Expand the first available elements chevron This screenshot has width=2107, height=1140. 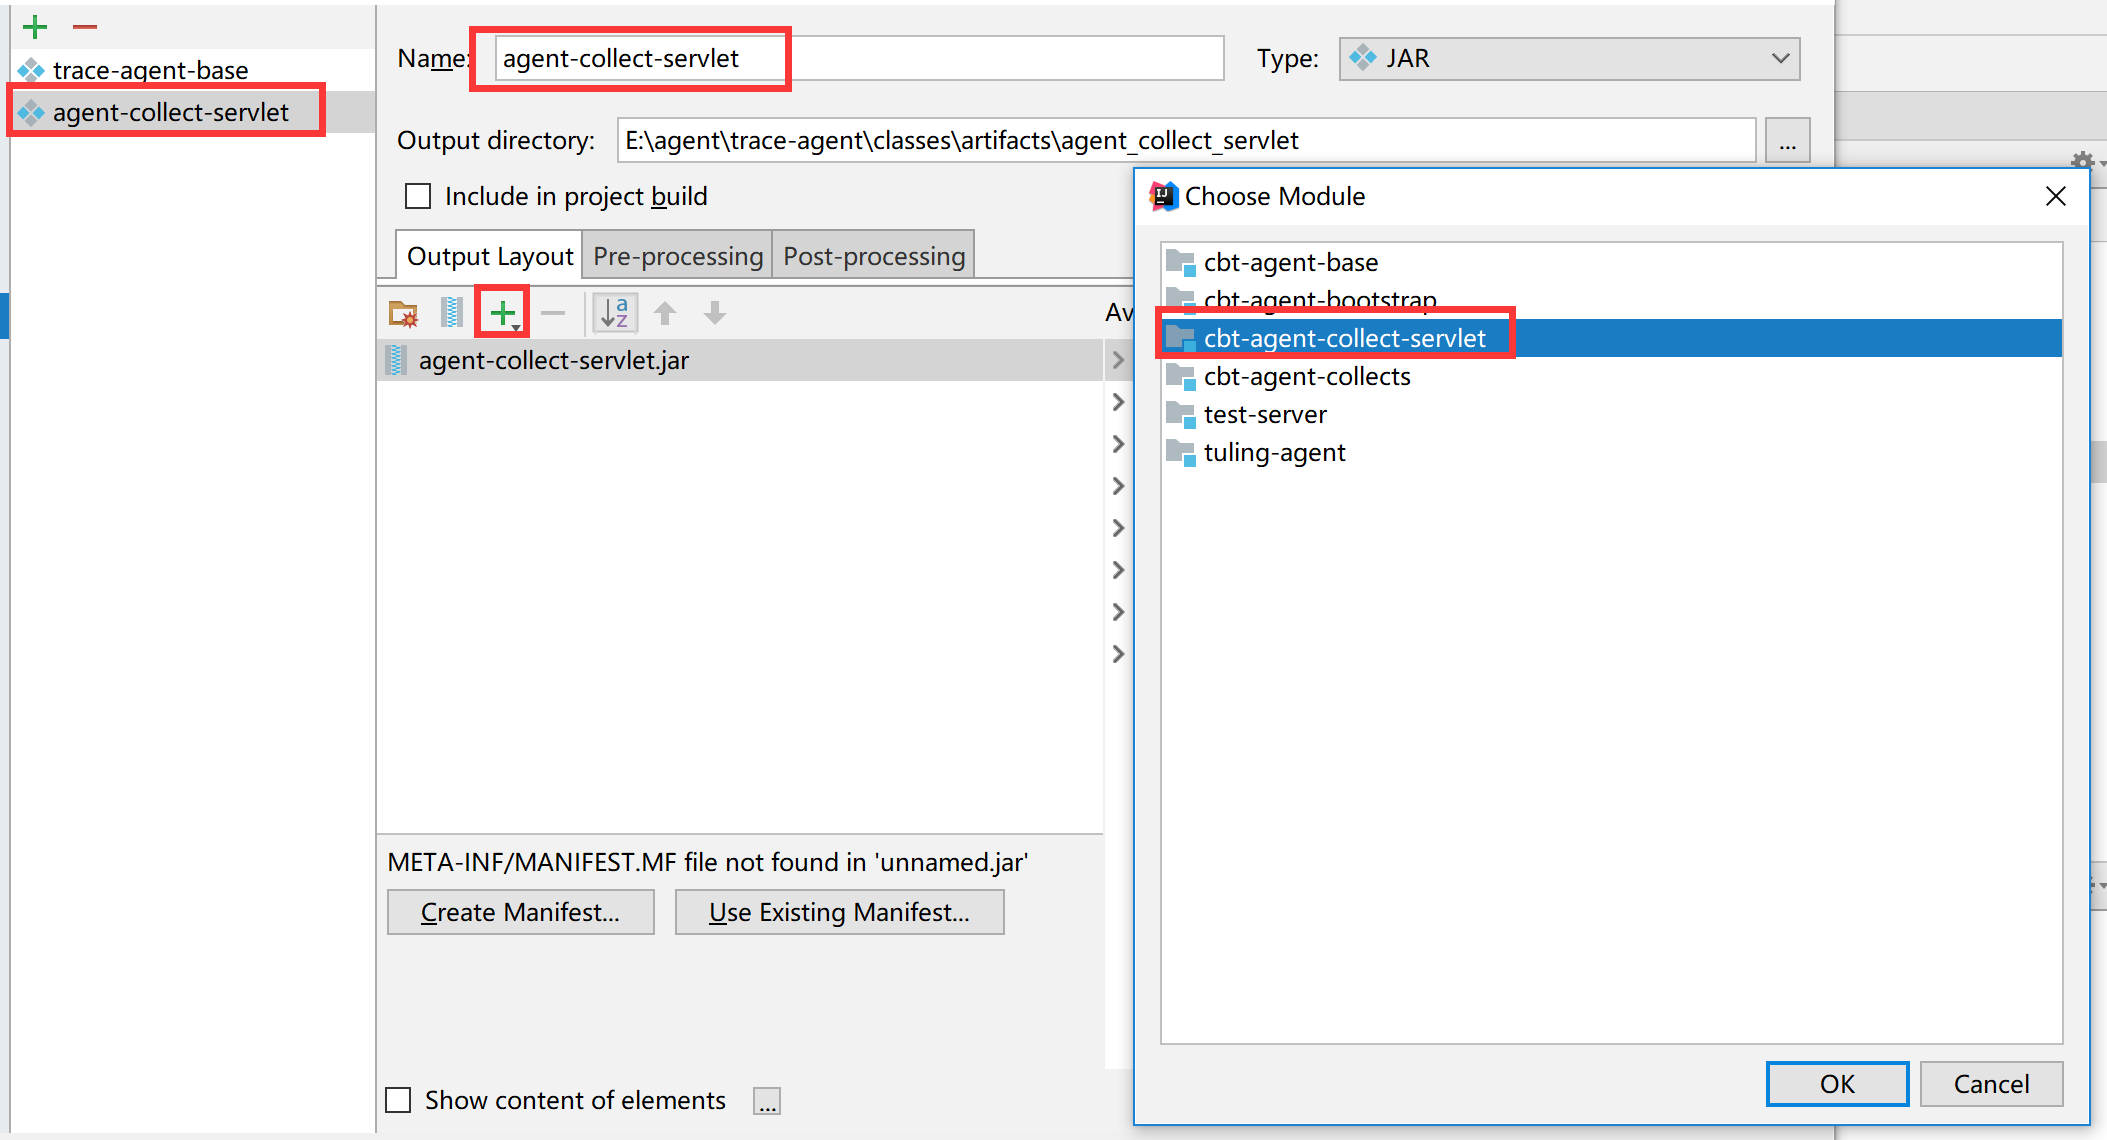tap(1118, 360)
